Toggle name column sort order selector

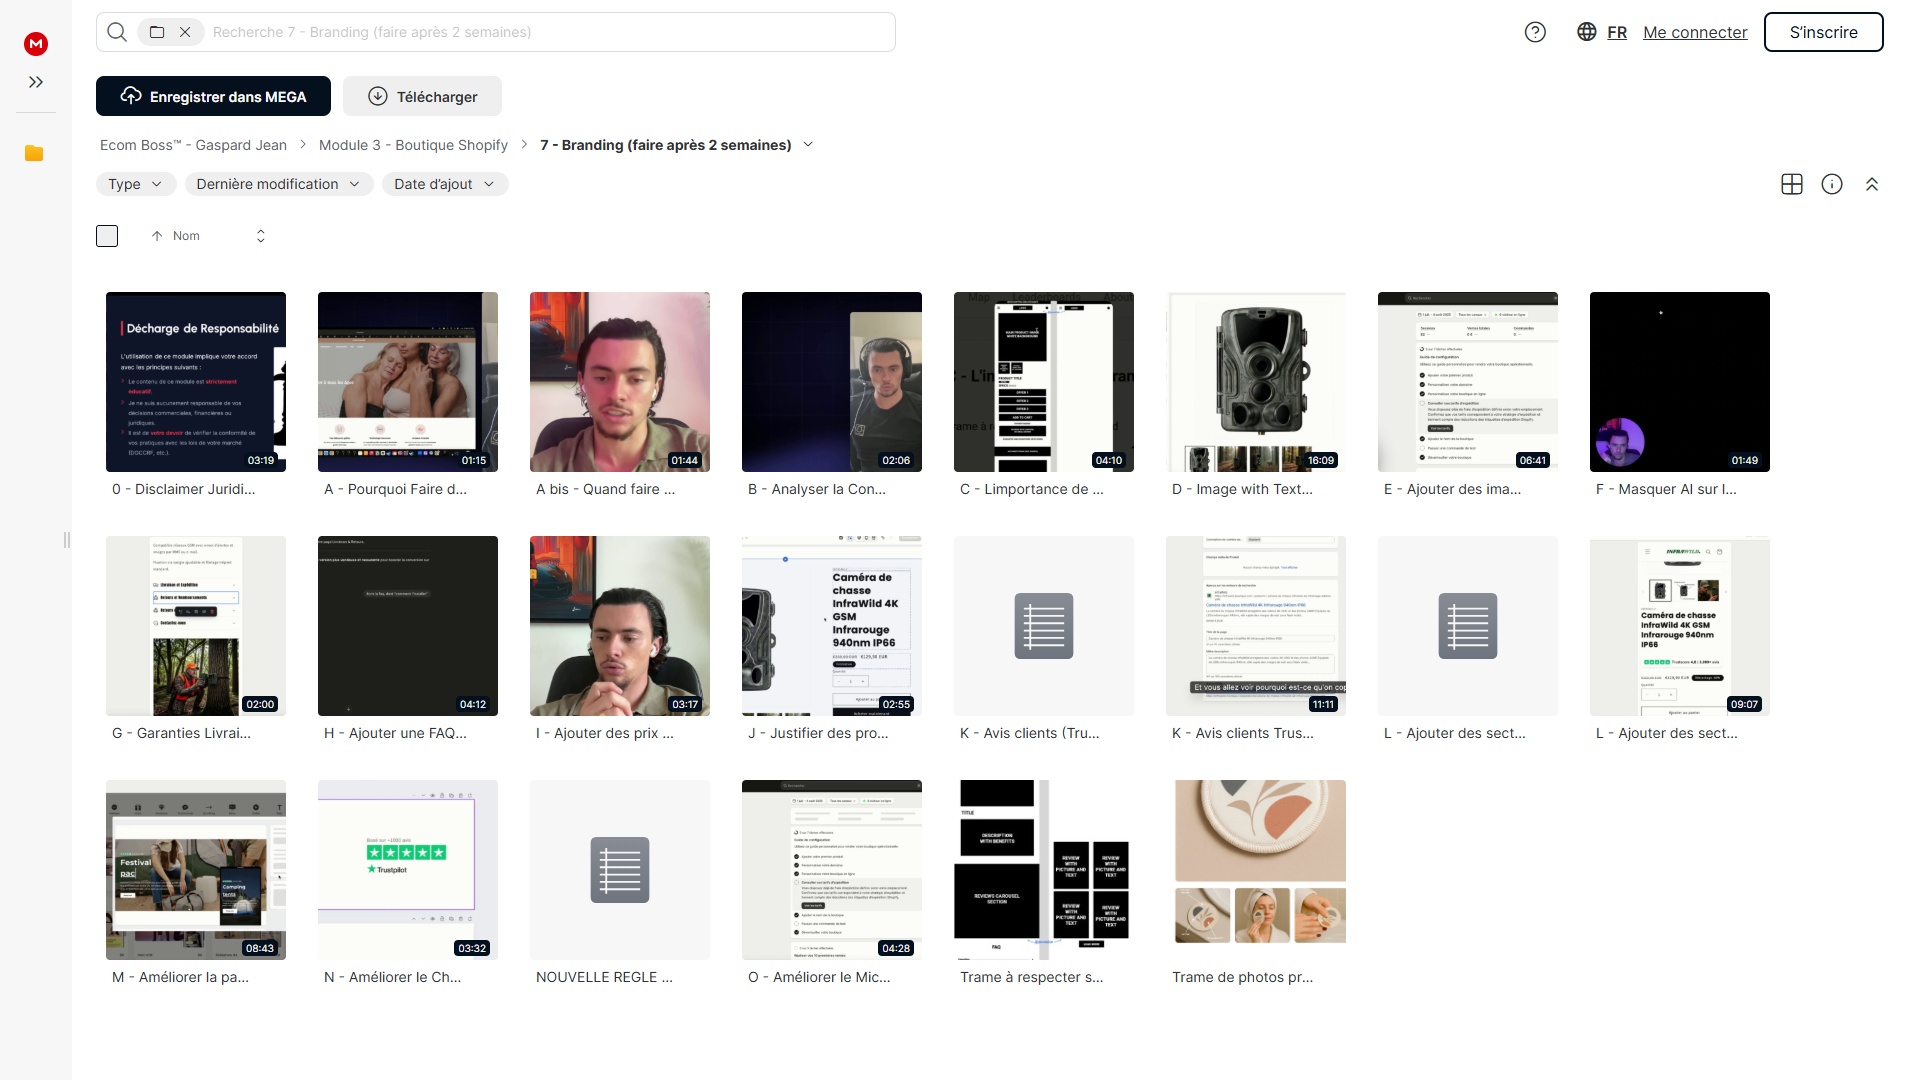coord(261,236)
